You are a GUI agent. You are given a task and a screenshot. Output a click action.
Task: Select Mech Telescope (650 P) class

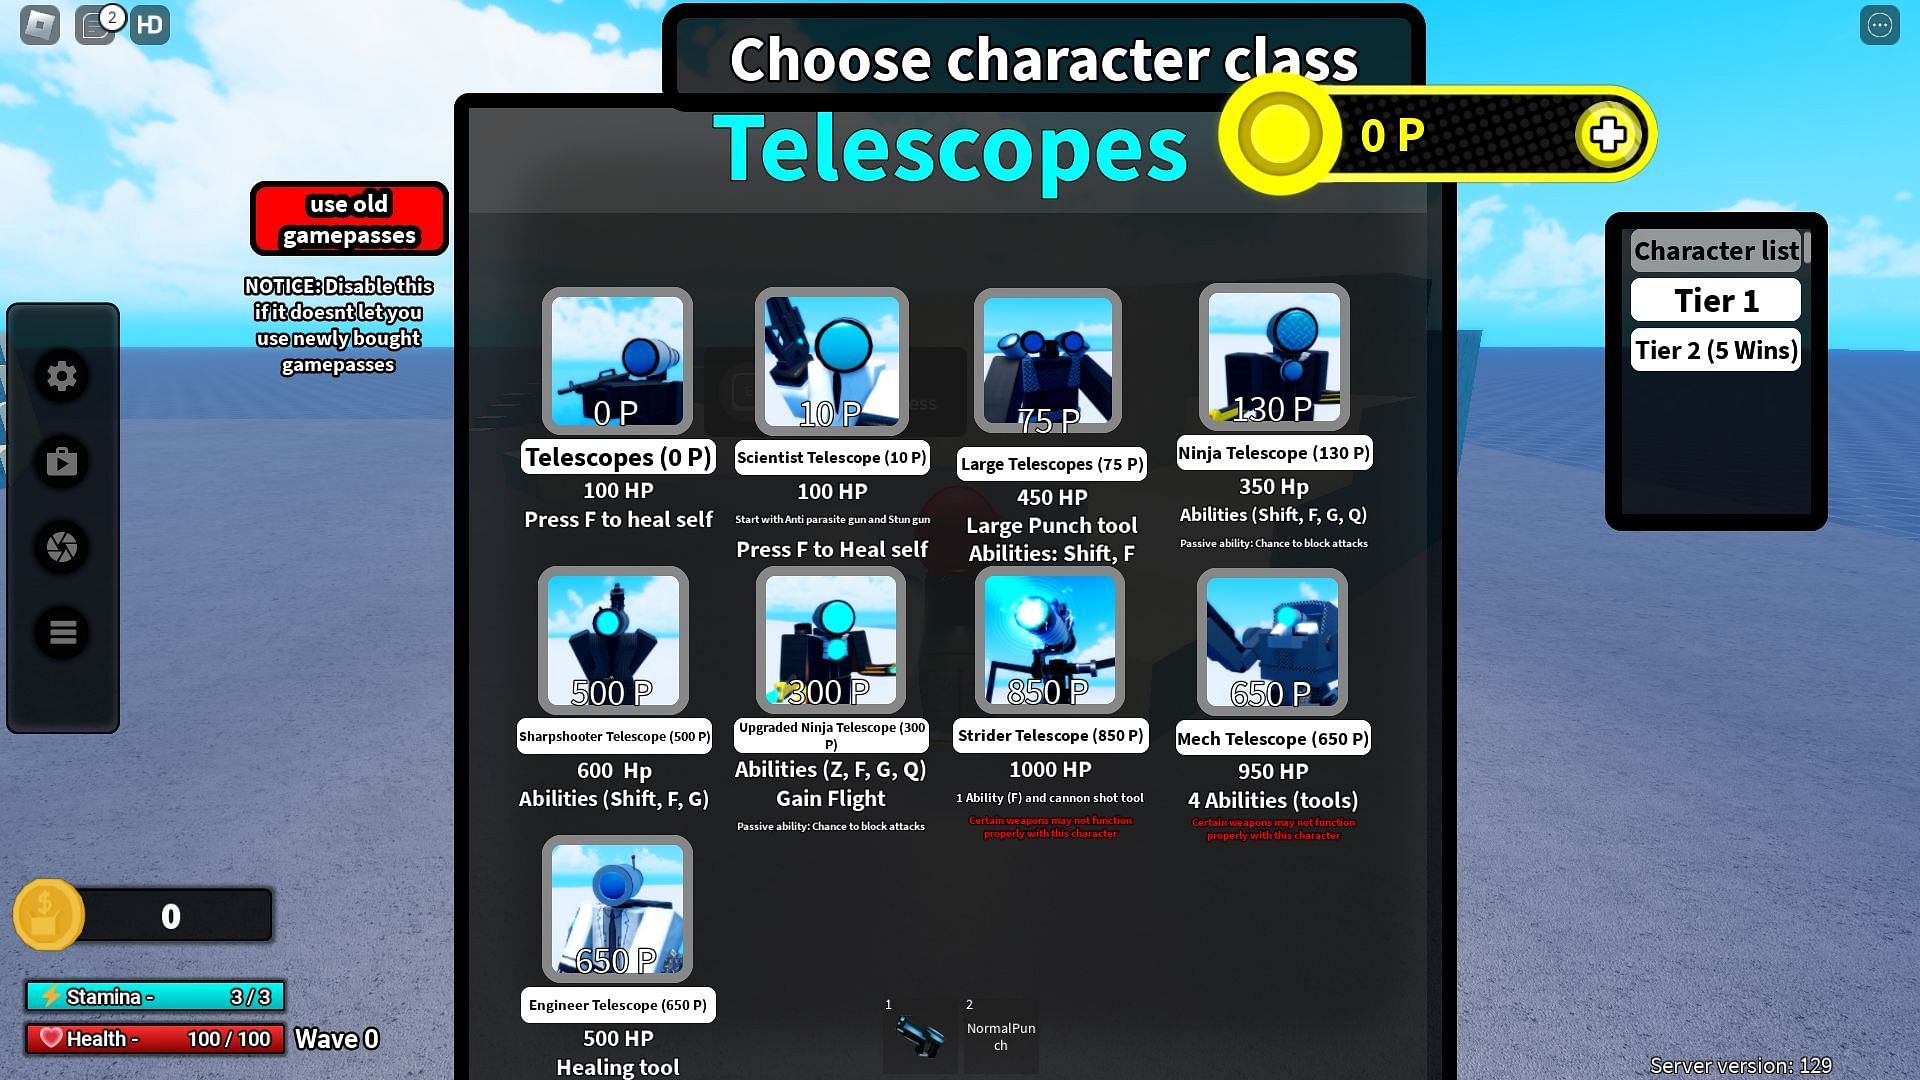1273,642
